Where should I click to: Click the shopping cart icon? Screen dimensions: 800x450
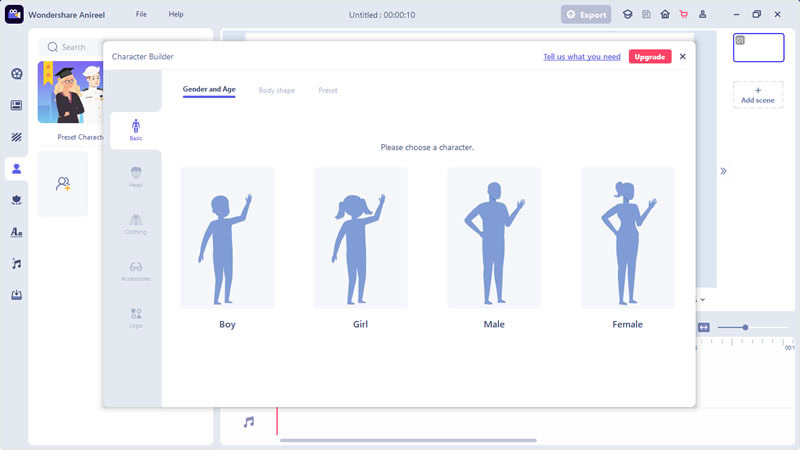(x=684, y=14)
